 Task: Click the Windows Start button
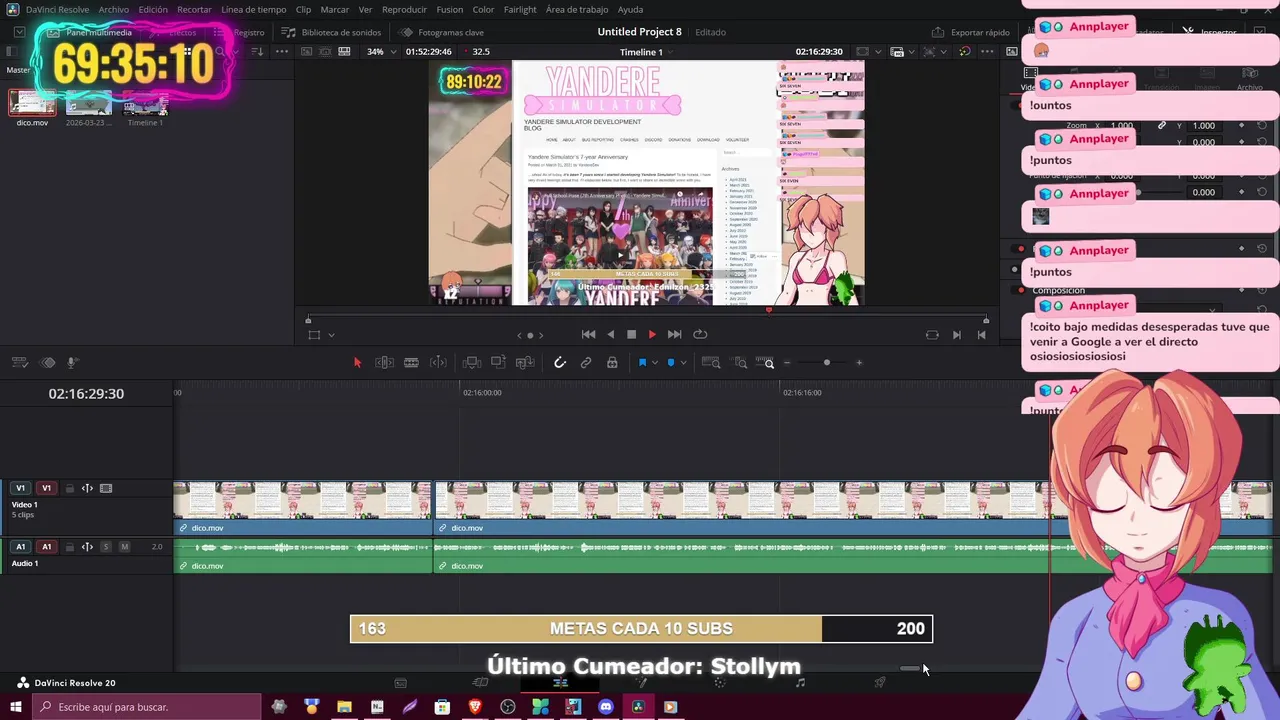pyautogui.click(x=16, y=707)
